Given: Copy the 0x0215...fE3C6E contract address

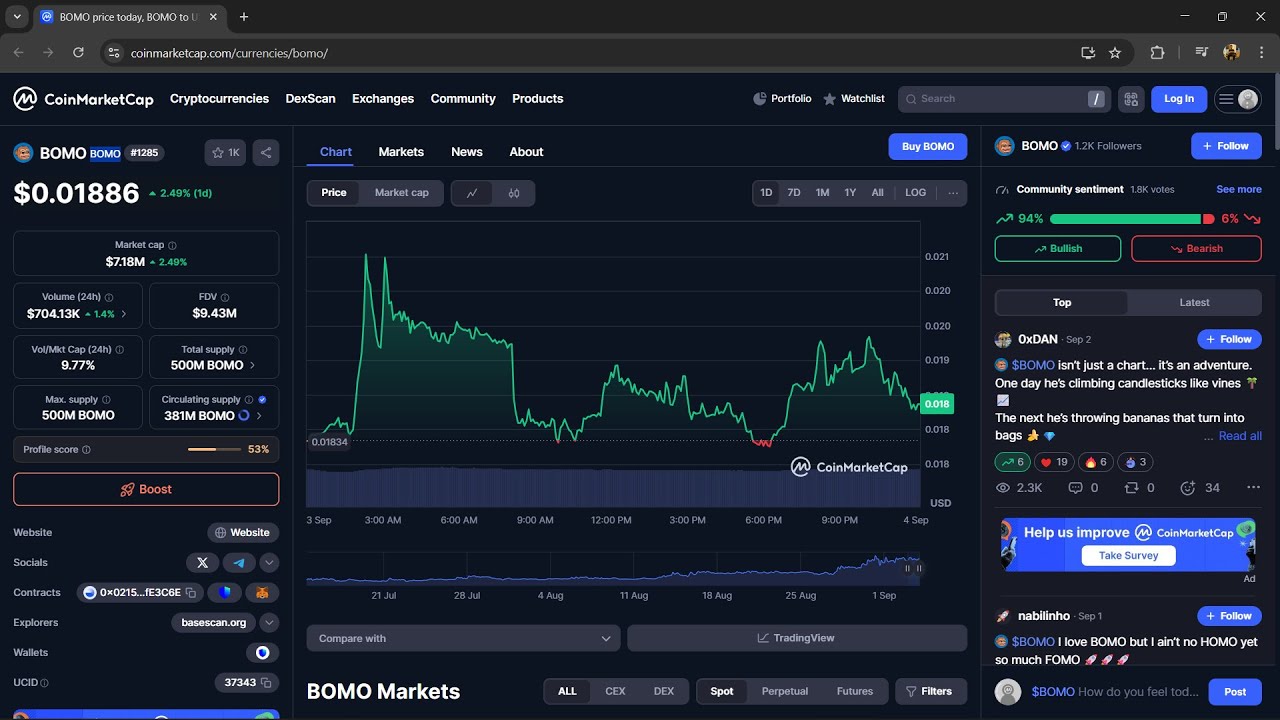Looking at the screenshot, I should 190,593.
